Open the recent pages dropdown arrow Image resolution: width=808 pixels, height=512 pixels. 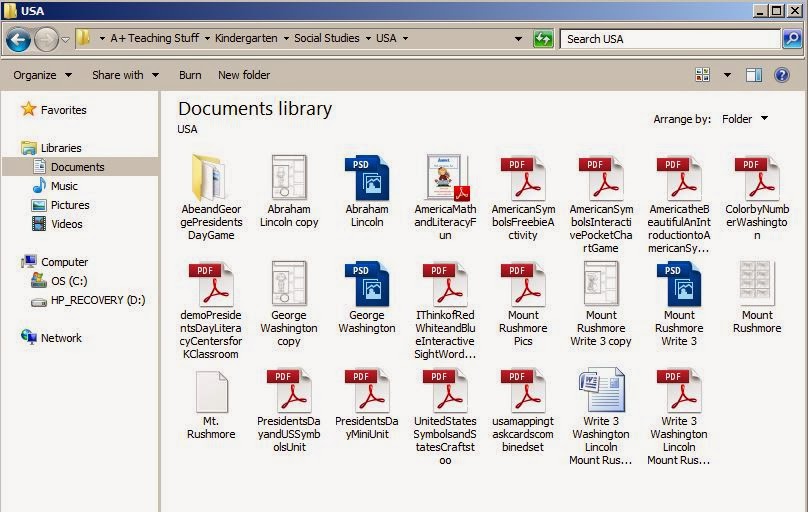pyautogui.click(x=65, y=39)
